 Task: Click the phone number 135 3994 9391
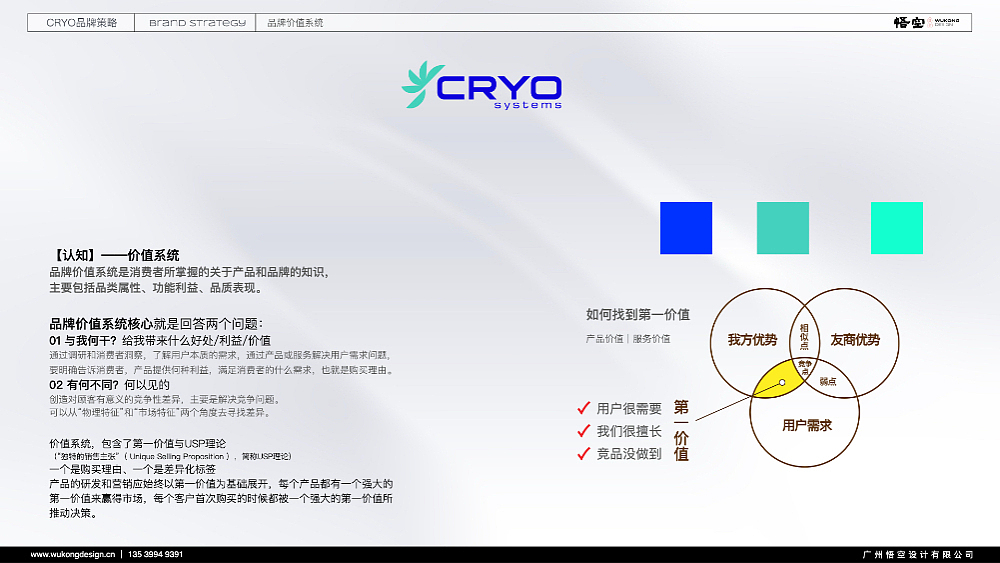(x=156, y=554)
